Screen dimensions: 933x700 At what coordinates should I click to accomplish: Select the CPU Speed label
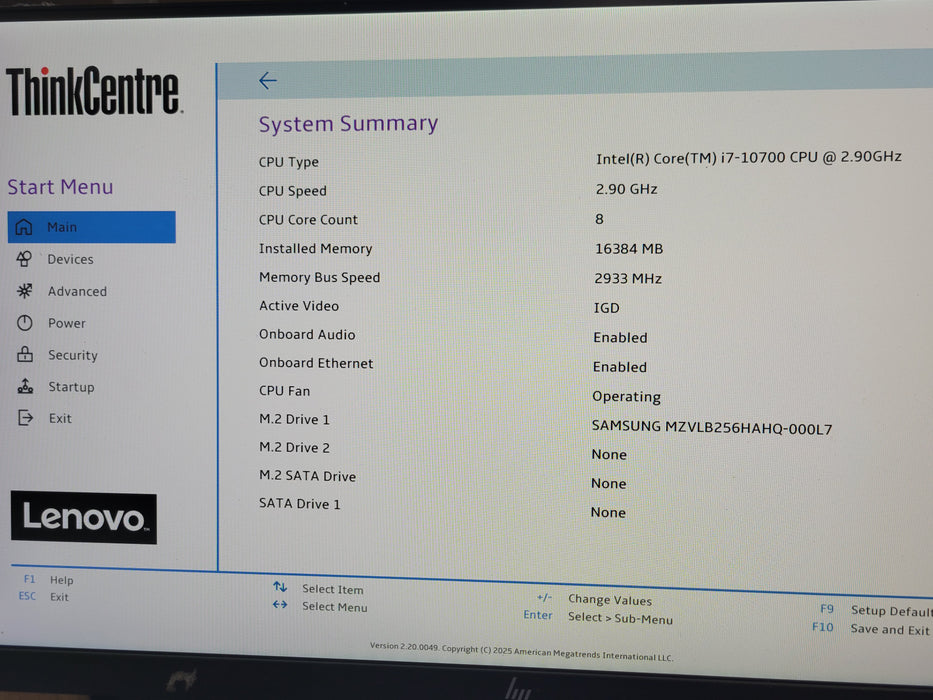(x=293, y=191)
